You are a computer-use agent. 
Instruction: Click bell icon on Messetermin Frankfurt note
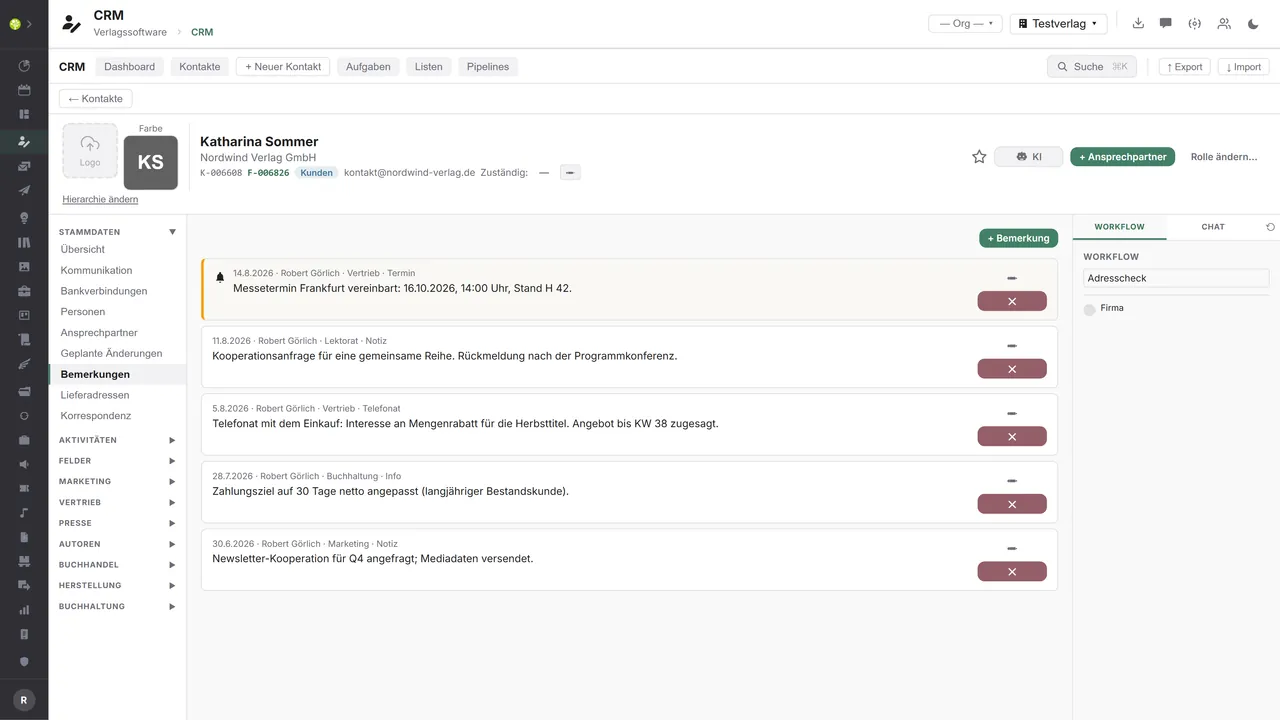point(220,277)
